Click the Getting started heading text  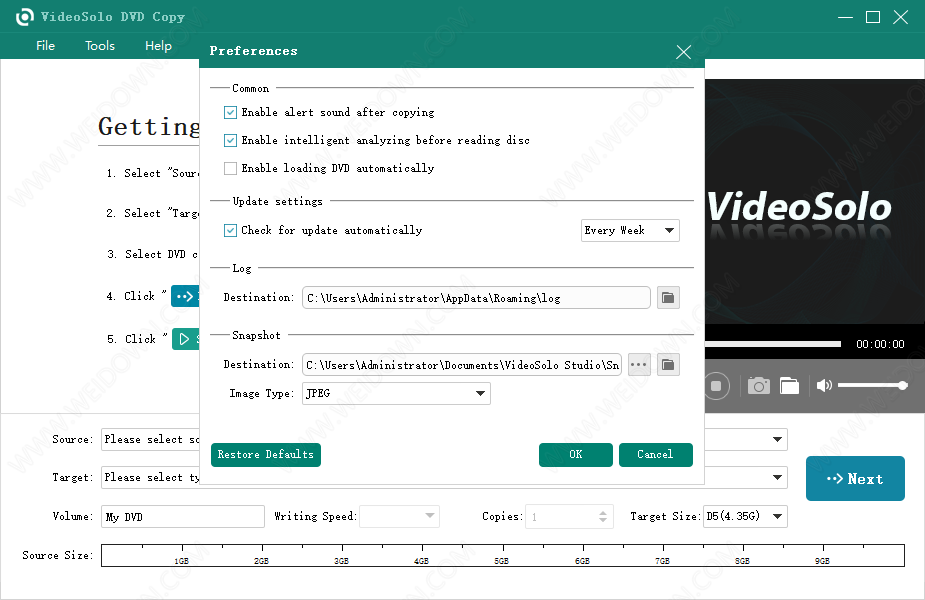[x=149, y=127]
